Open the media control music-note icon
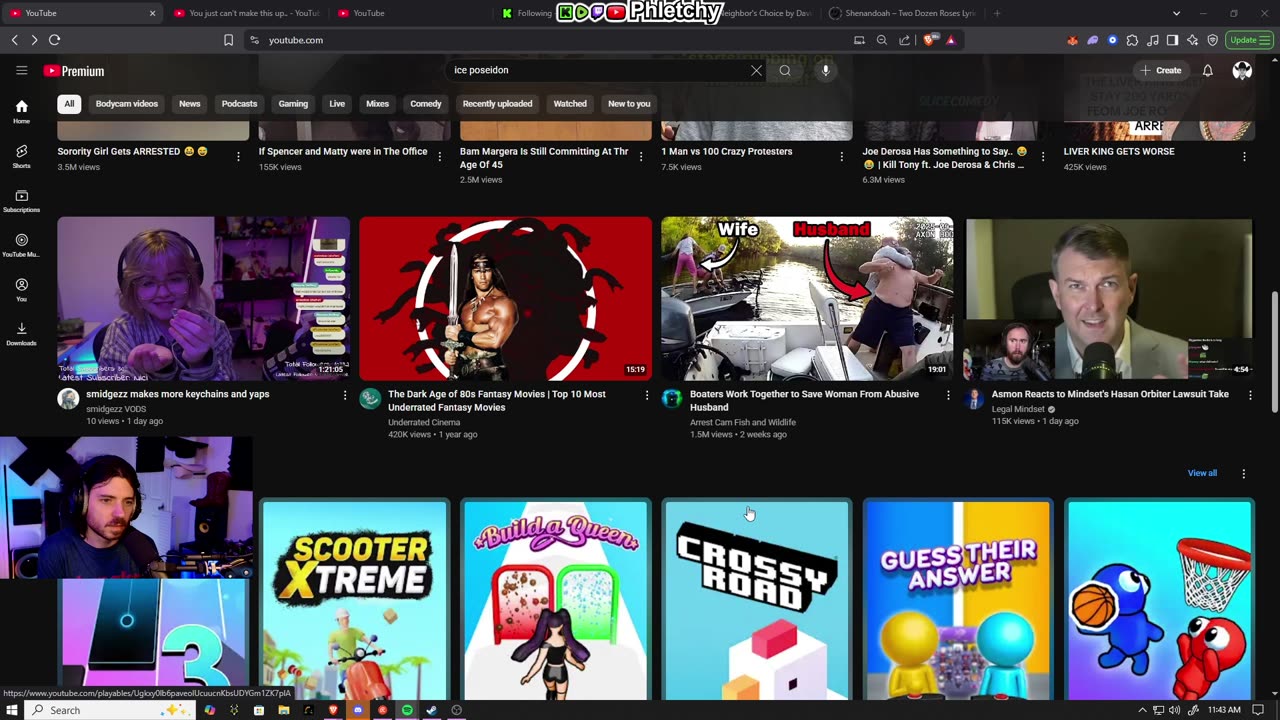Viewport: 1280px width, 720px height. (1153, 40)
